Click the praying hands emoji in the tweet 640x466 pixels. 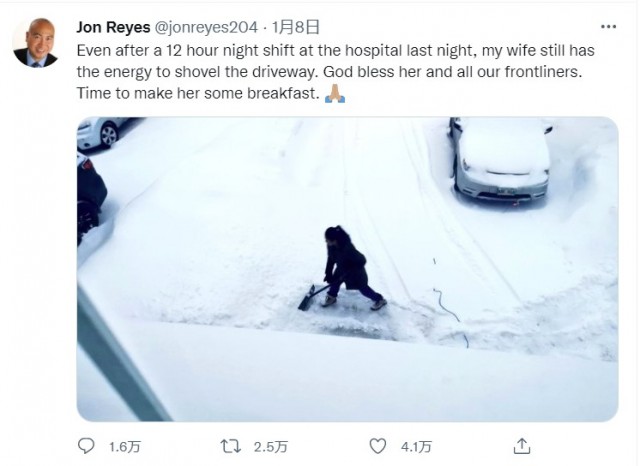tap(335, 94)
